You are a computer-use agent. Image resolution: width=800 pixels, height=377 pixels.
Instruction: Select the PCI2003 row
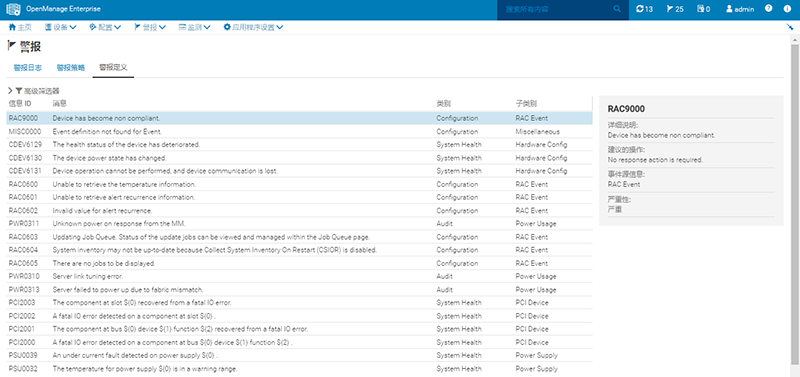pos(299,303)
